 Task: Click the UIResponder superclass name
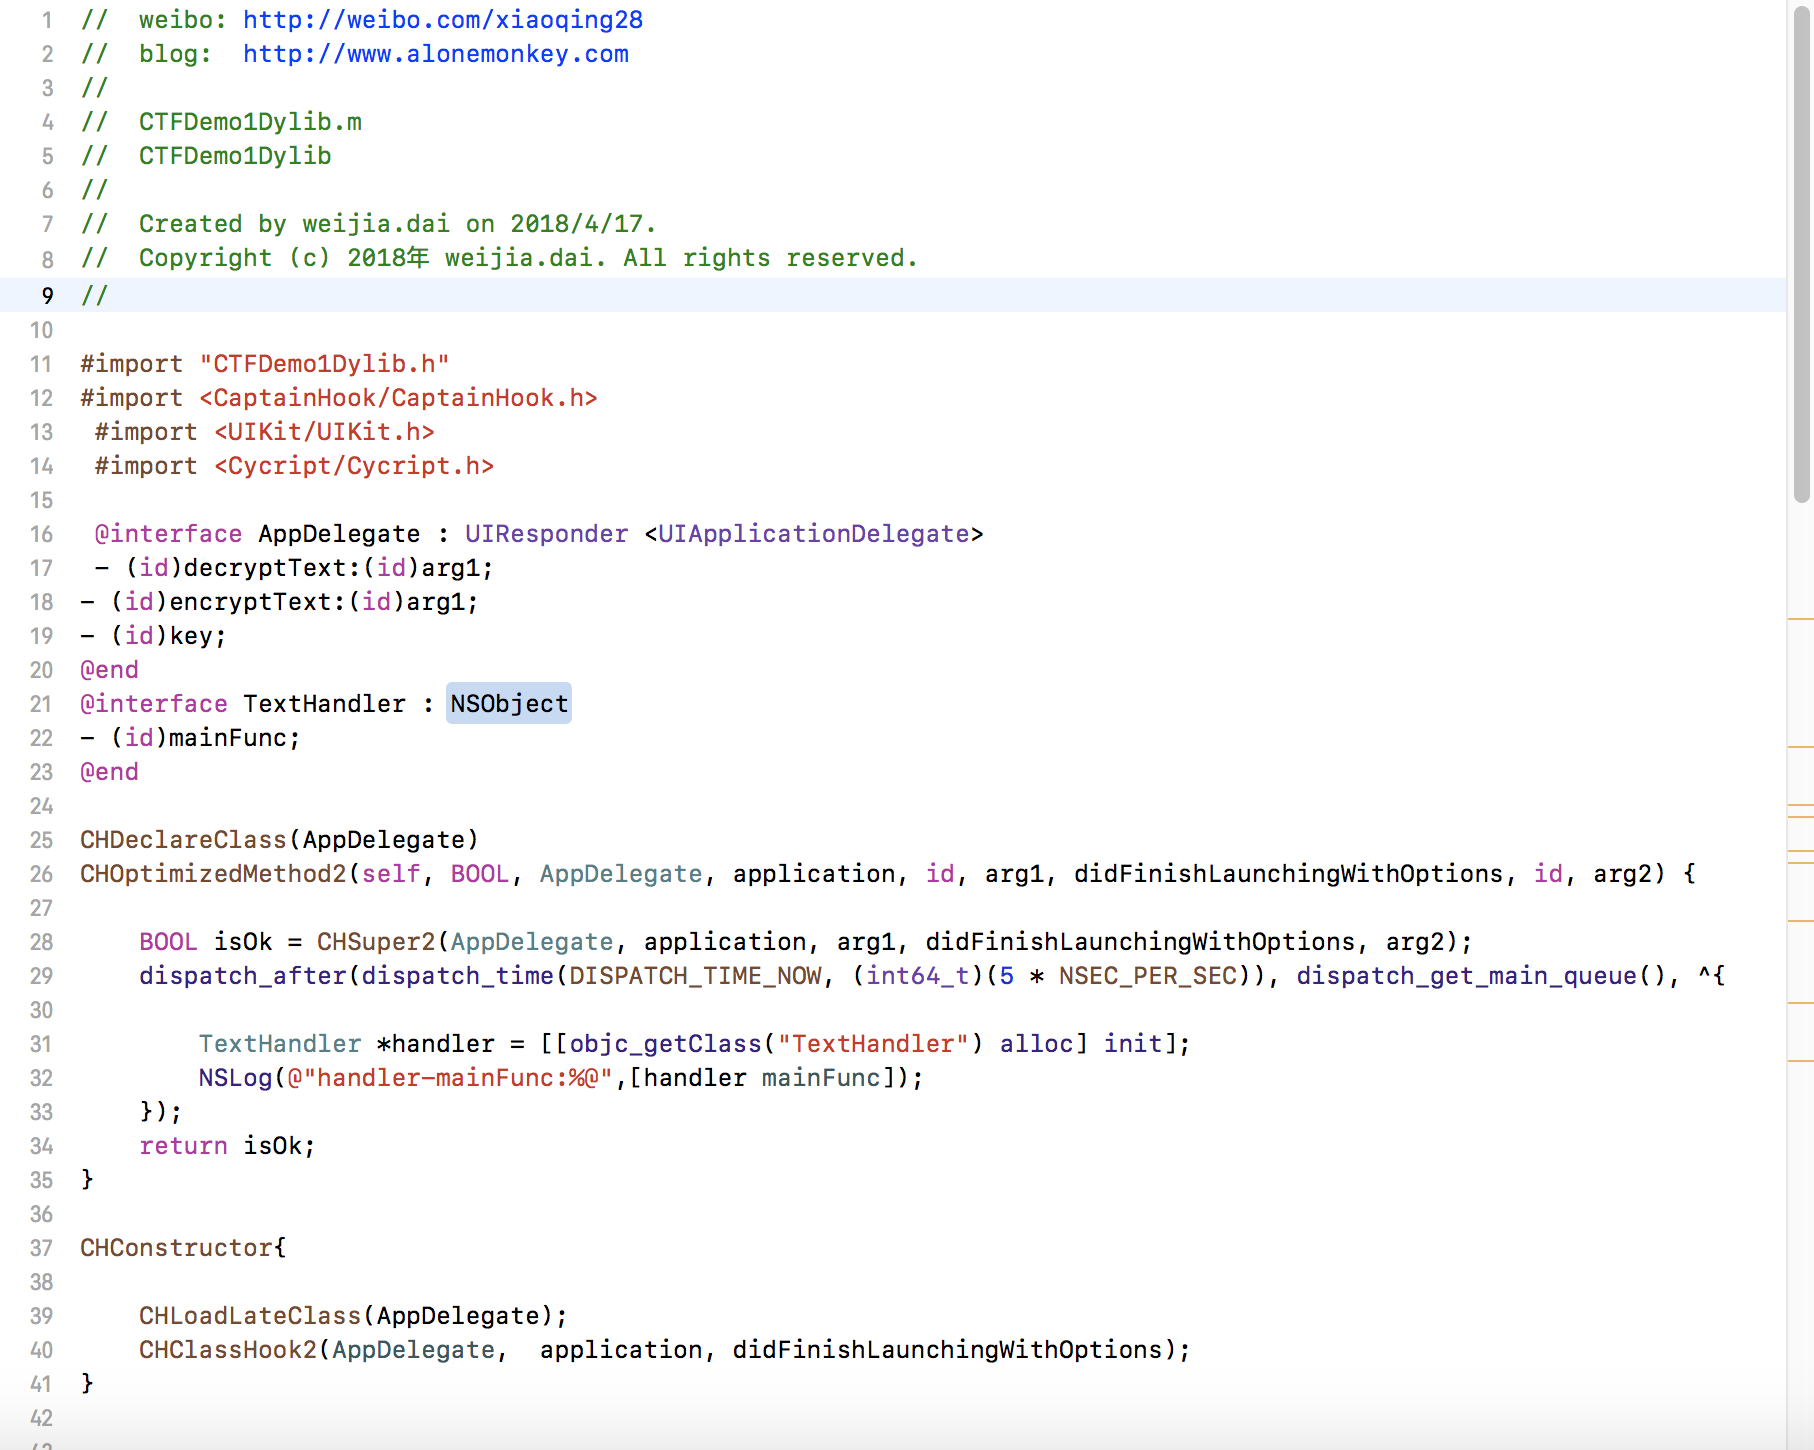(x=546, y=534)
